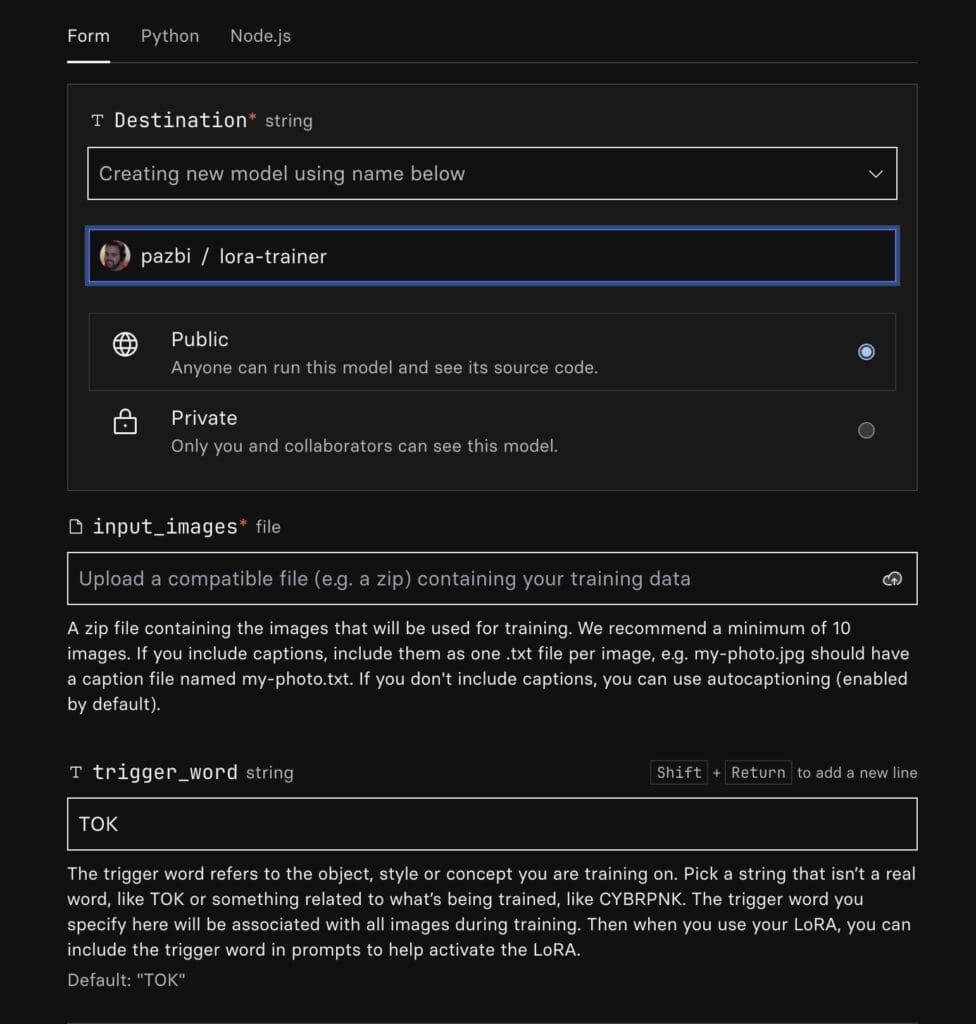
Task: Switch to the Form tab
Action: pos(88,36)
